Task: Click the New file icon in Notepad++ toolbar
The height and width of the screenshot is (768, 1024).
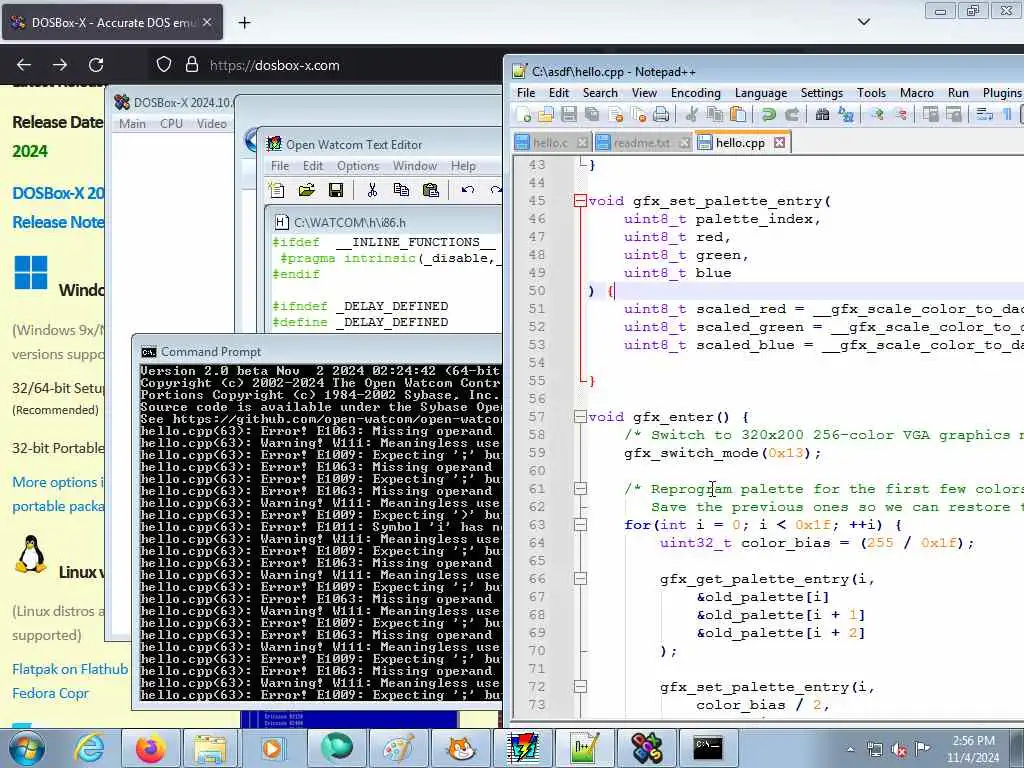Action: 523,115
